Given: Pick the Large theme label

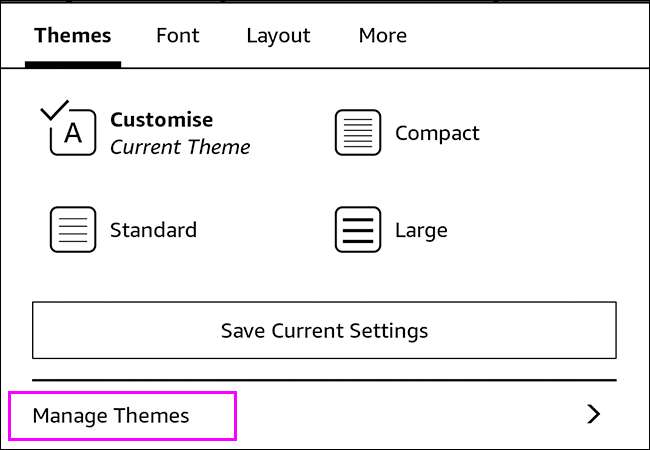Looking at the screenshot, I should (421, 230).
